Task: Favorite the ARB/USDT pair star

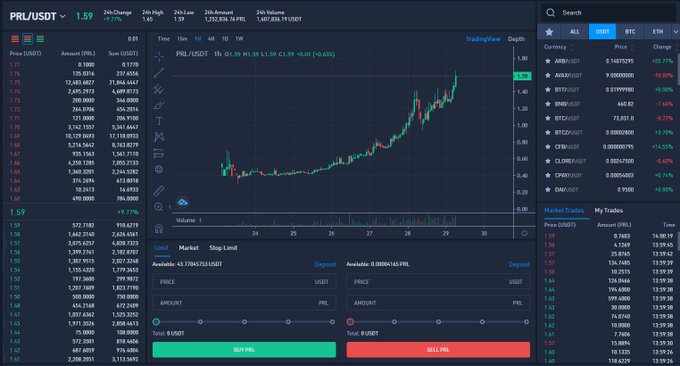Action: click(x=548, y=61)
